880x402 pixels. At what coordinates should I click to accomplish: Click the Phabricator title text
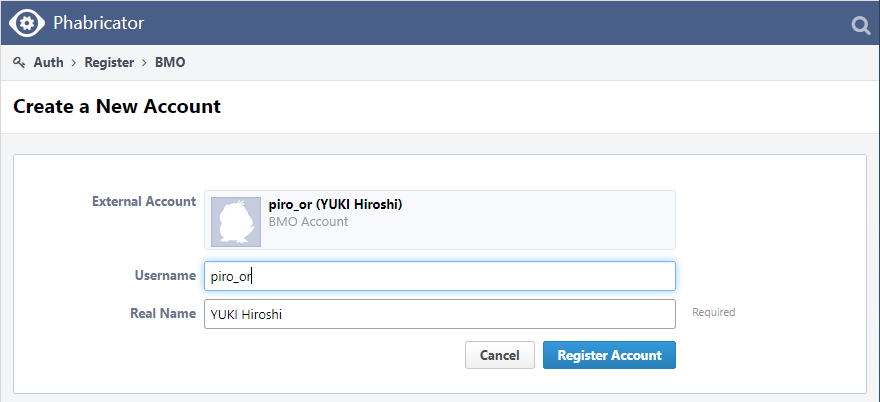tap(100, 24)
